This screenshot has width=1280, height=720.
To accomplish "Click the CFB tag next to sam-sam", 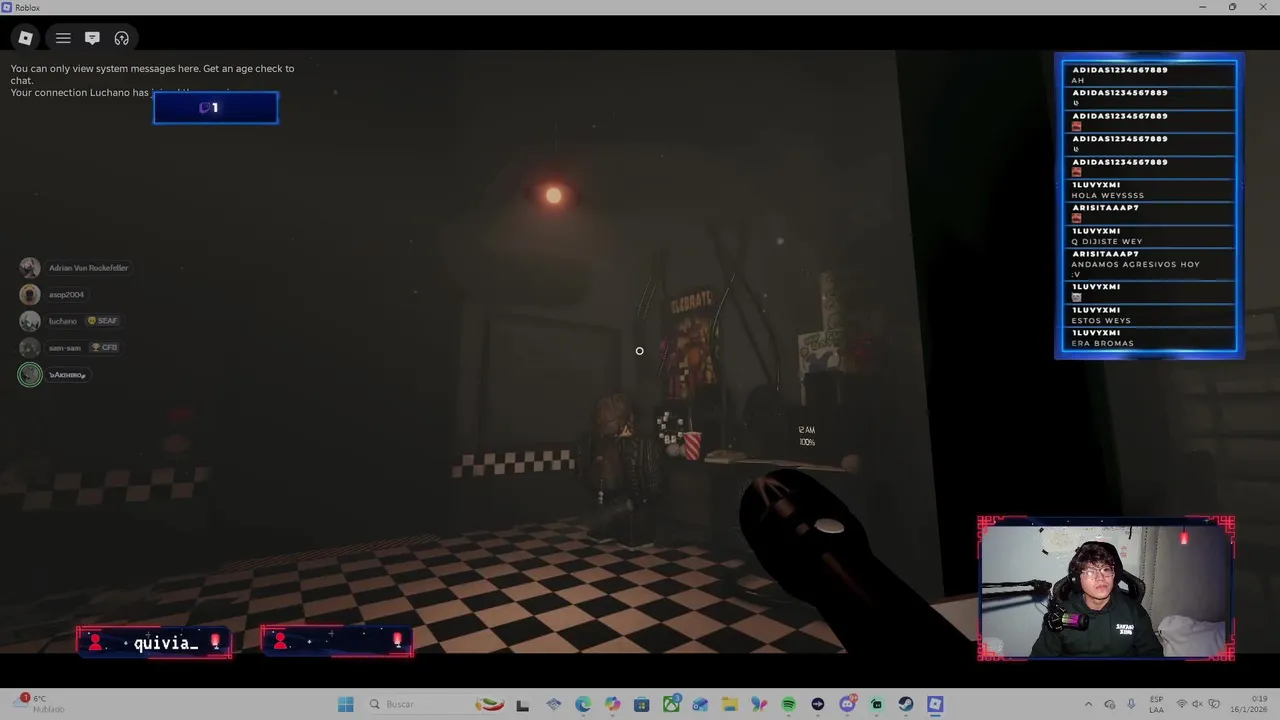I will click(104, 347).
